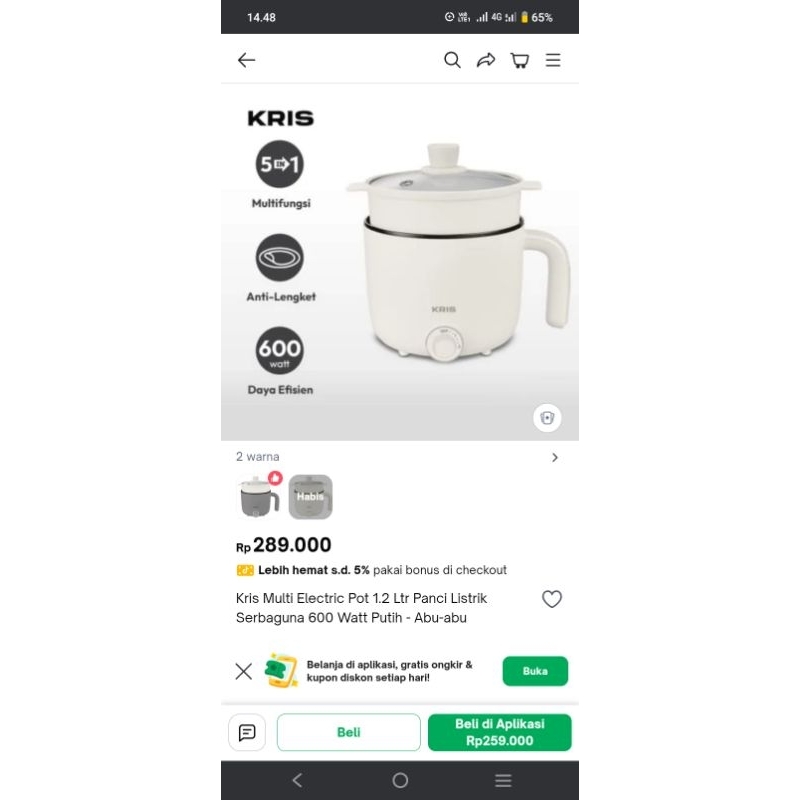Tap the Android back navigation button

(x=297, y=780)
